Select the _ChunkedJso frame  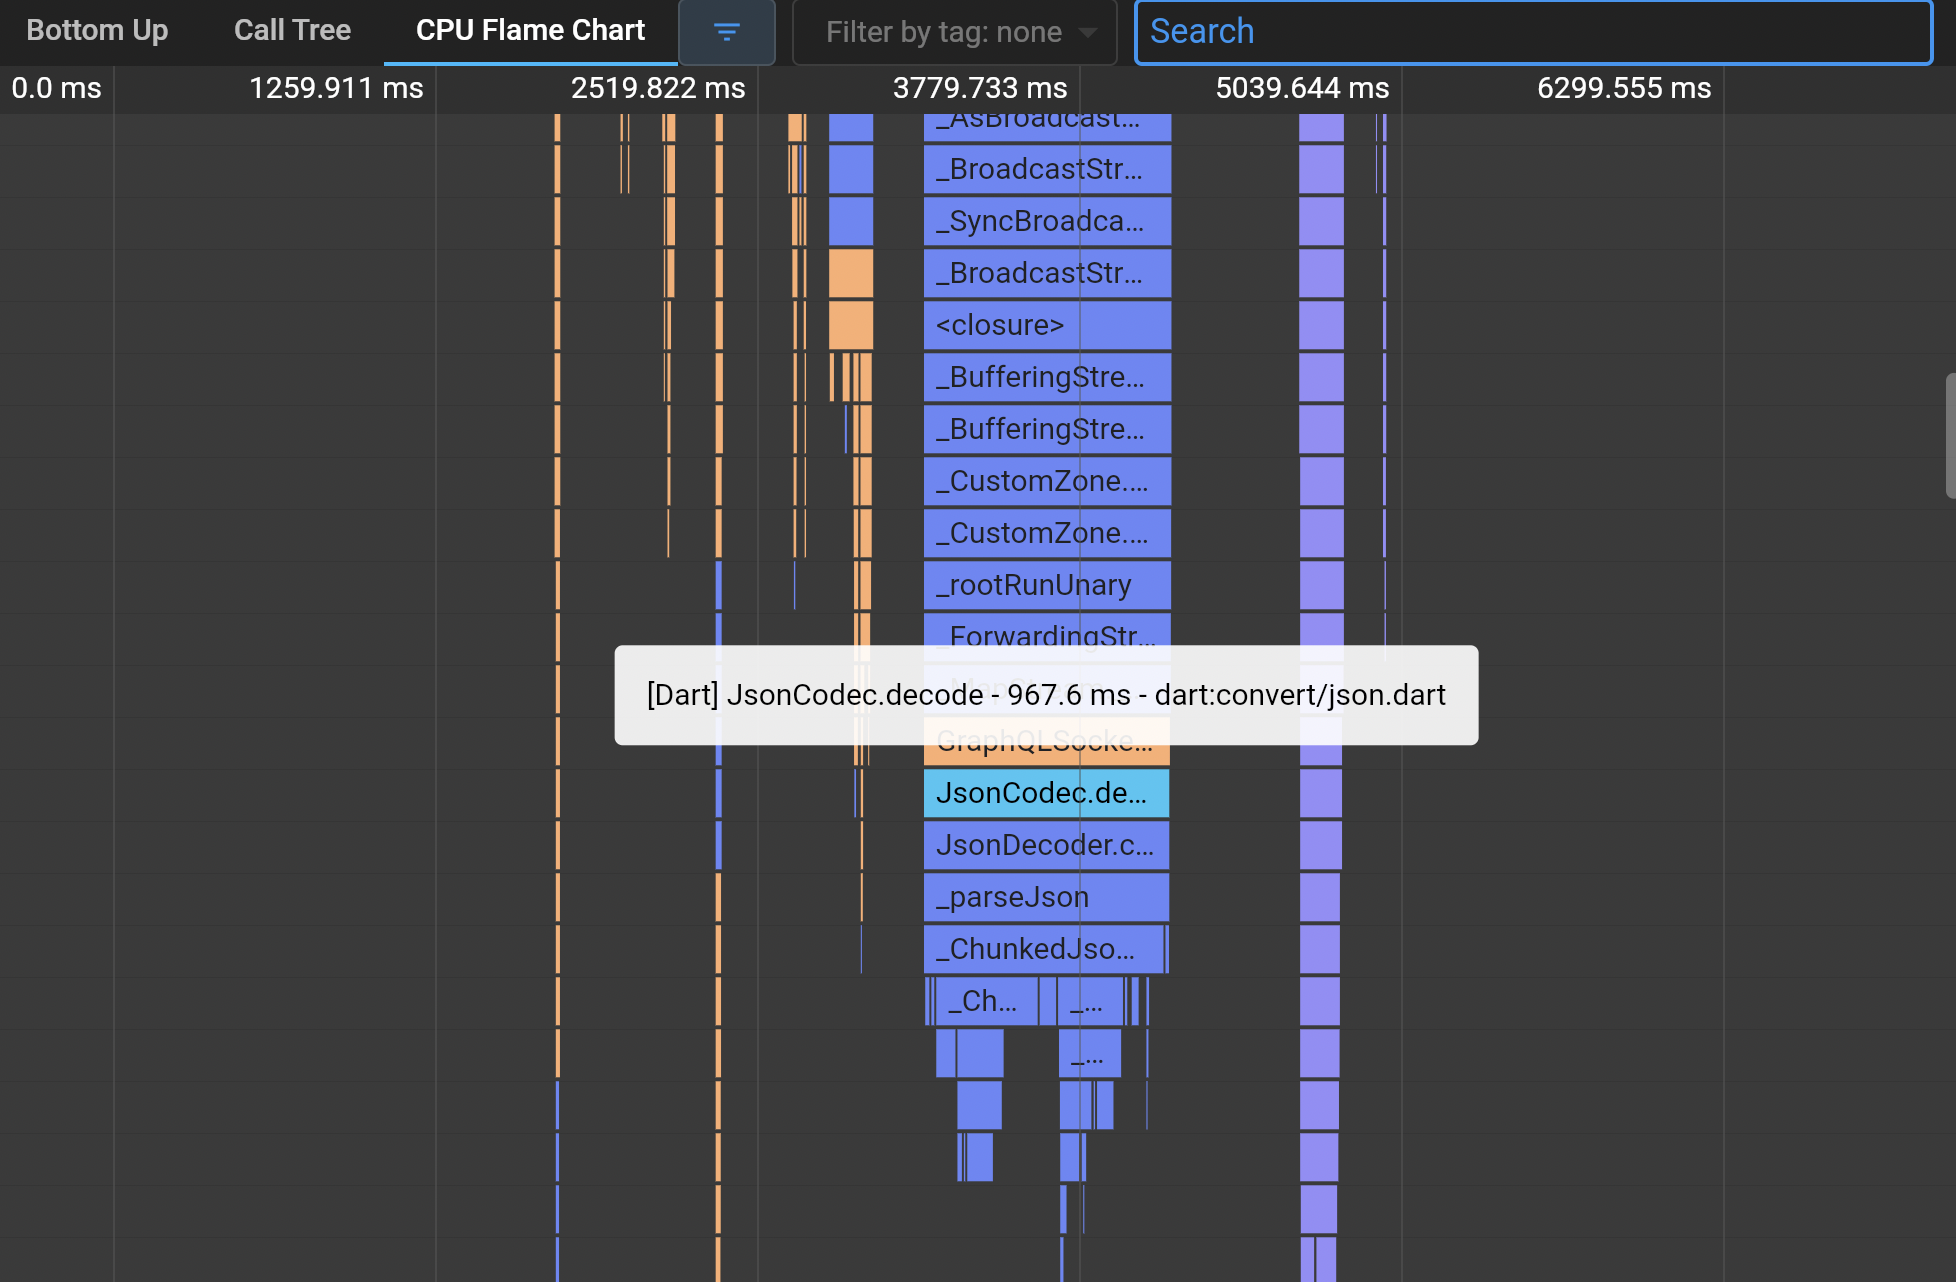tap(1045, 949)
